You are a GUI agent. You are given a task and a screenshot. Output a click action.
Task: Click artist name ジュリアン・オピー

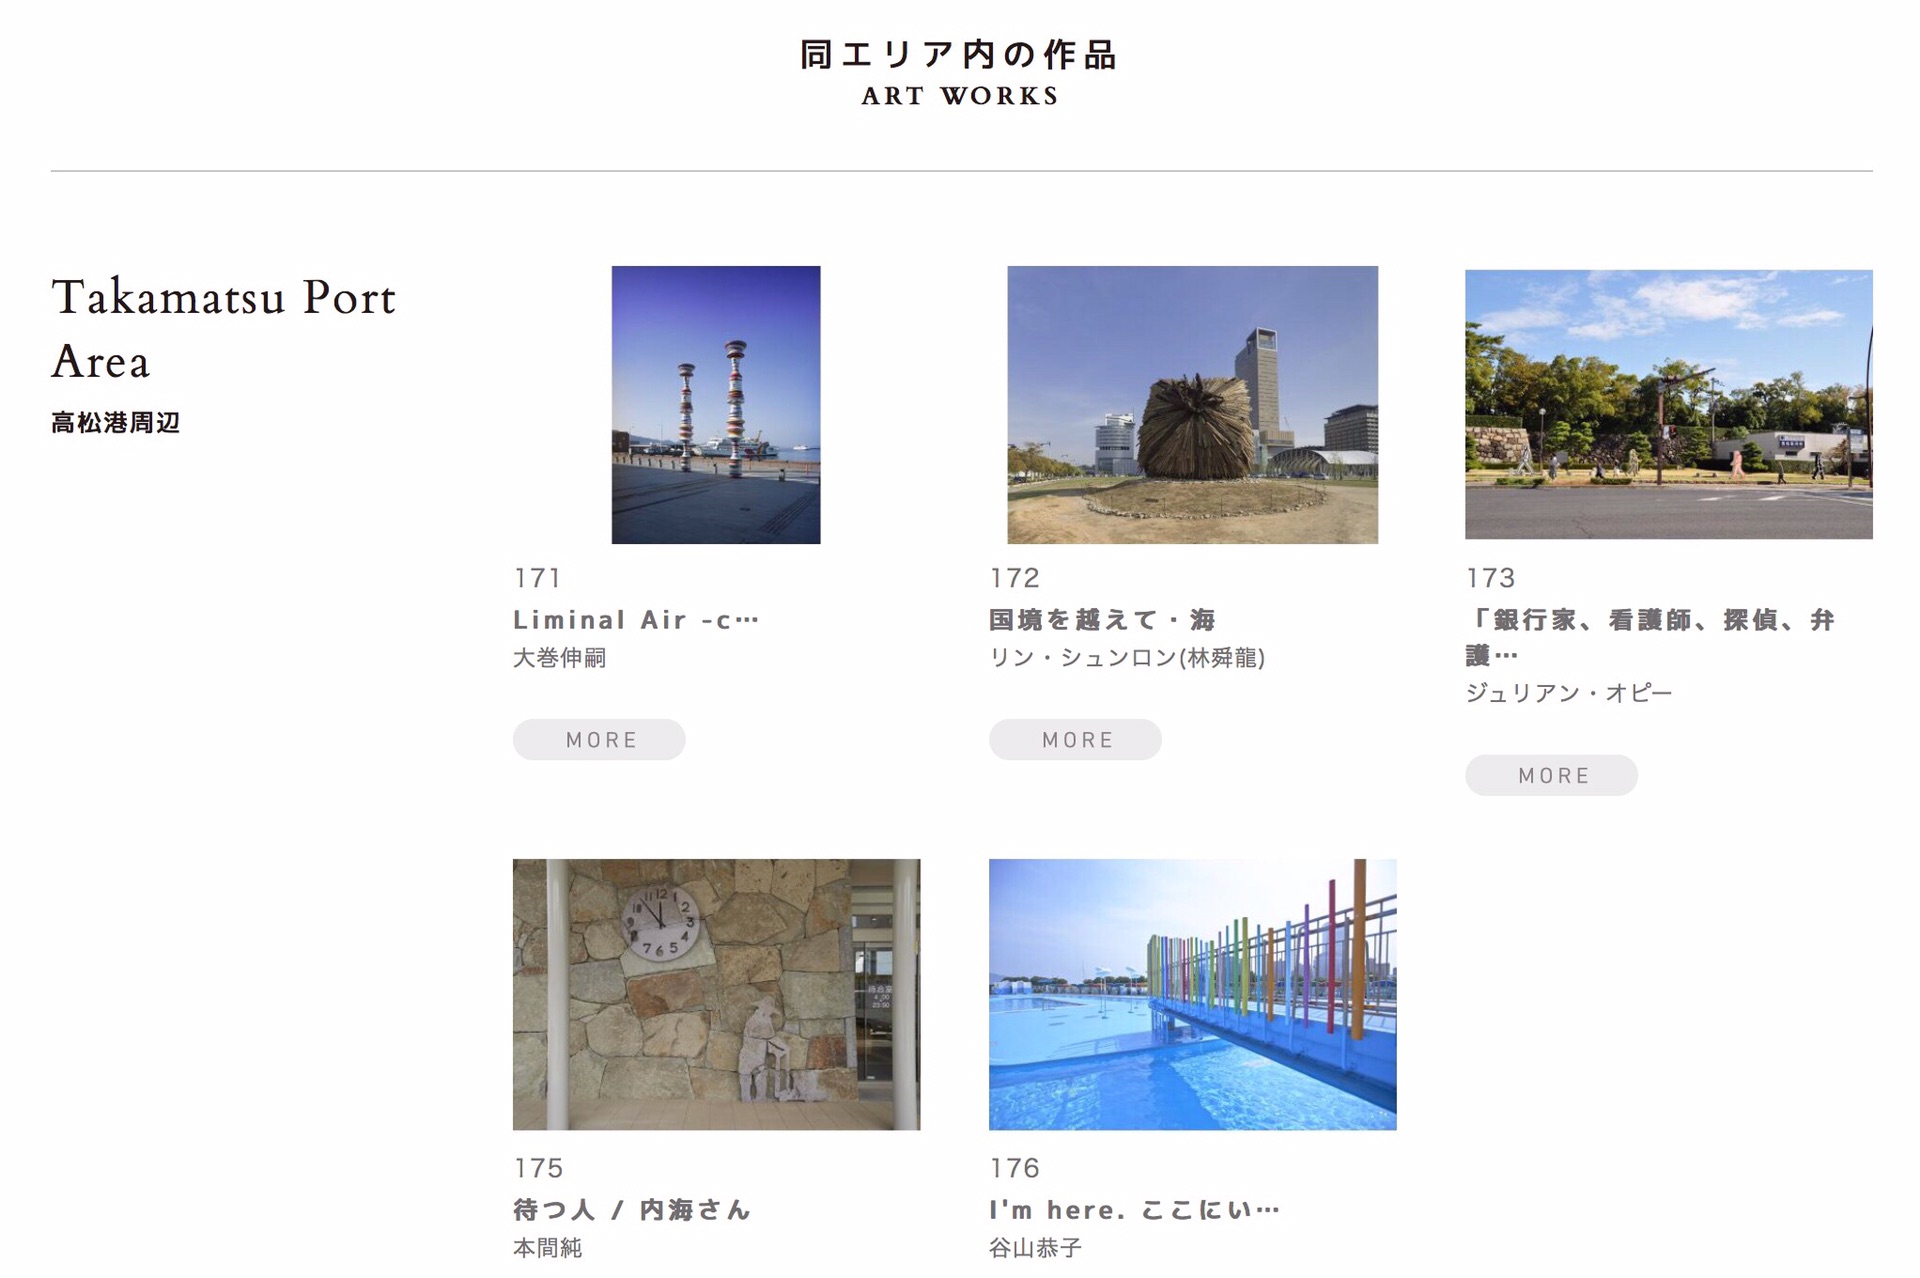pos(1568,693)
